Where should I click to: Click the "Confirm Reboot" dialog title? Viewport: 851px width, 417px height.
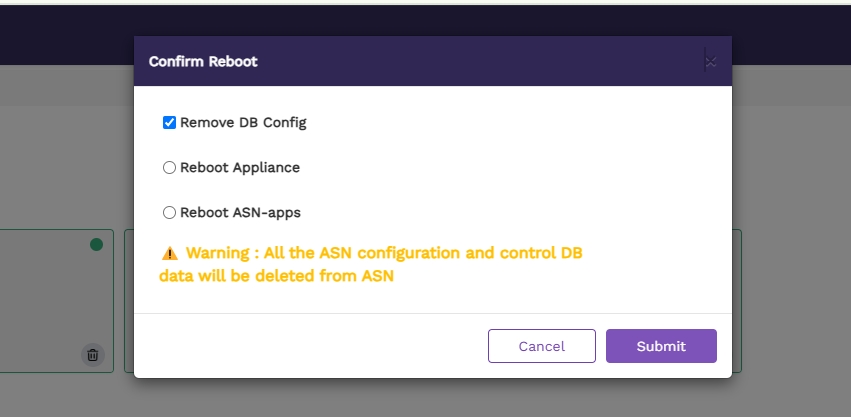coord(203,62)
